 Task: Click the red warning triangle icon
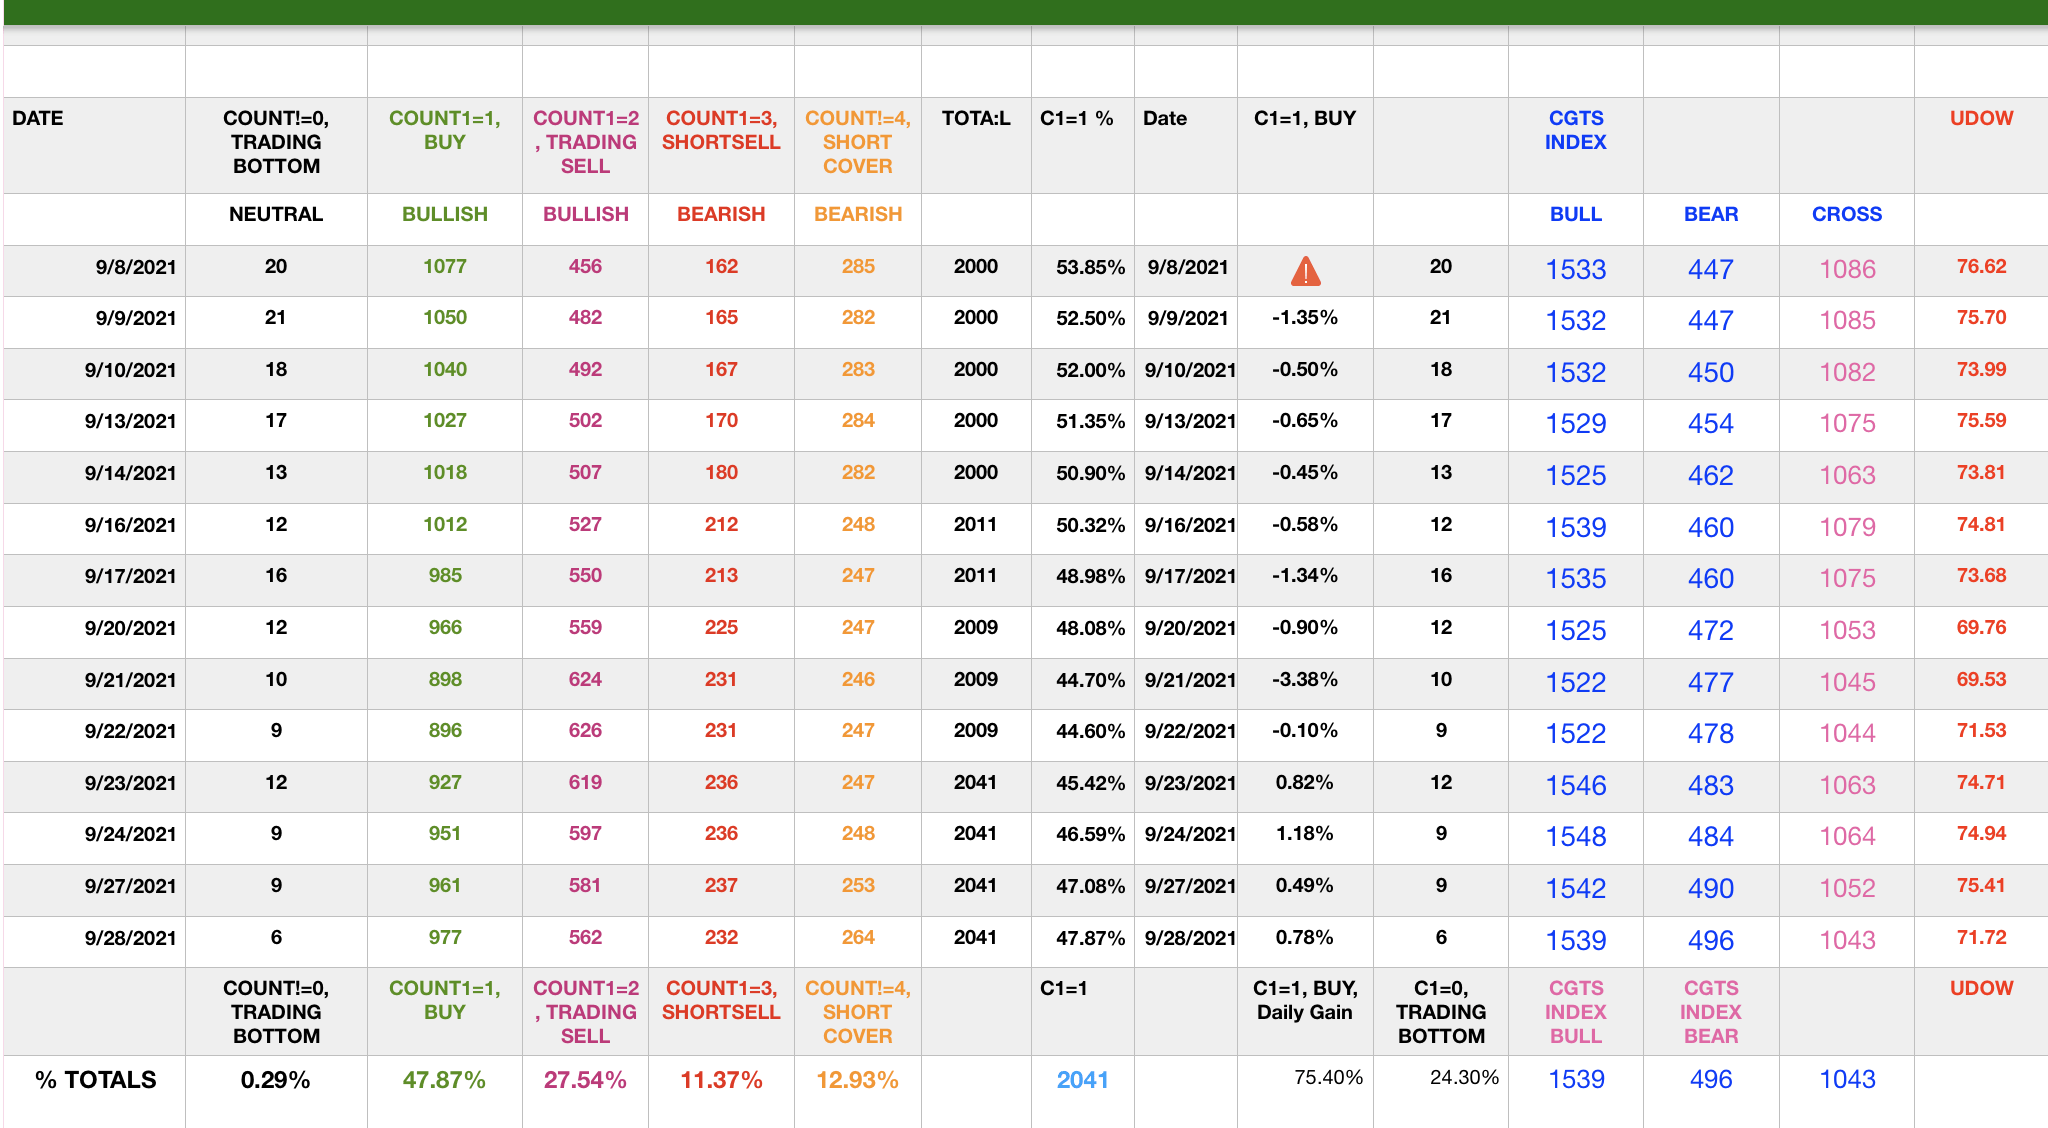pos(1305,270)
